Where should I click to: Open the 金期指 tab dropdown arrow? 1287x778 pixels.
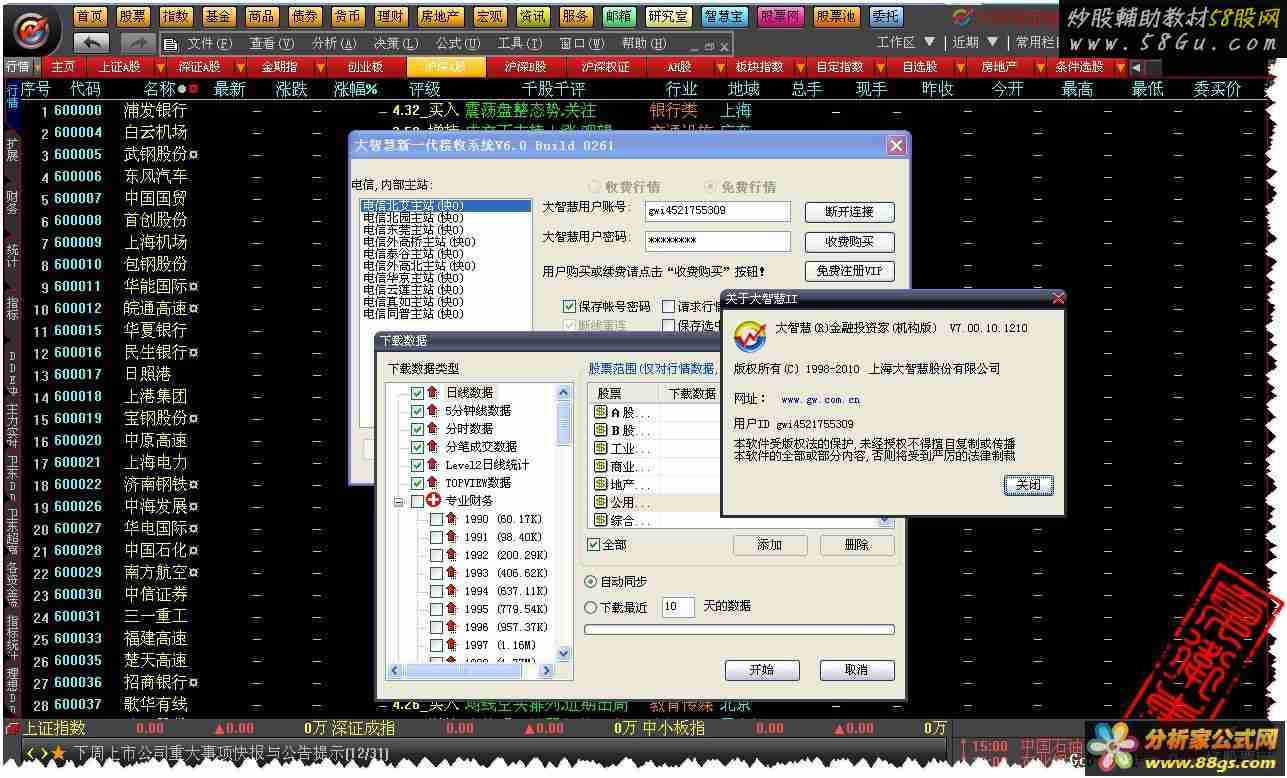click(321, 67)
